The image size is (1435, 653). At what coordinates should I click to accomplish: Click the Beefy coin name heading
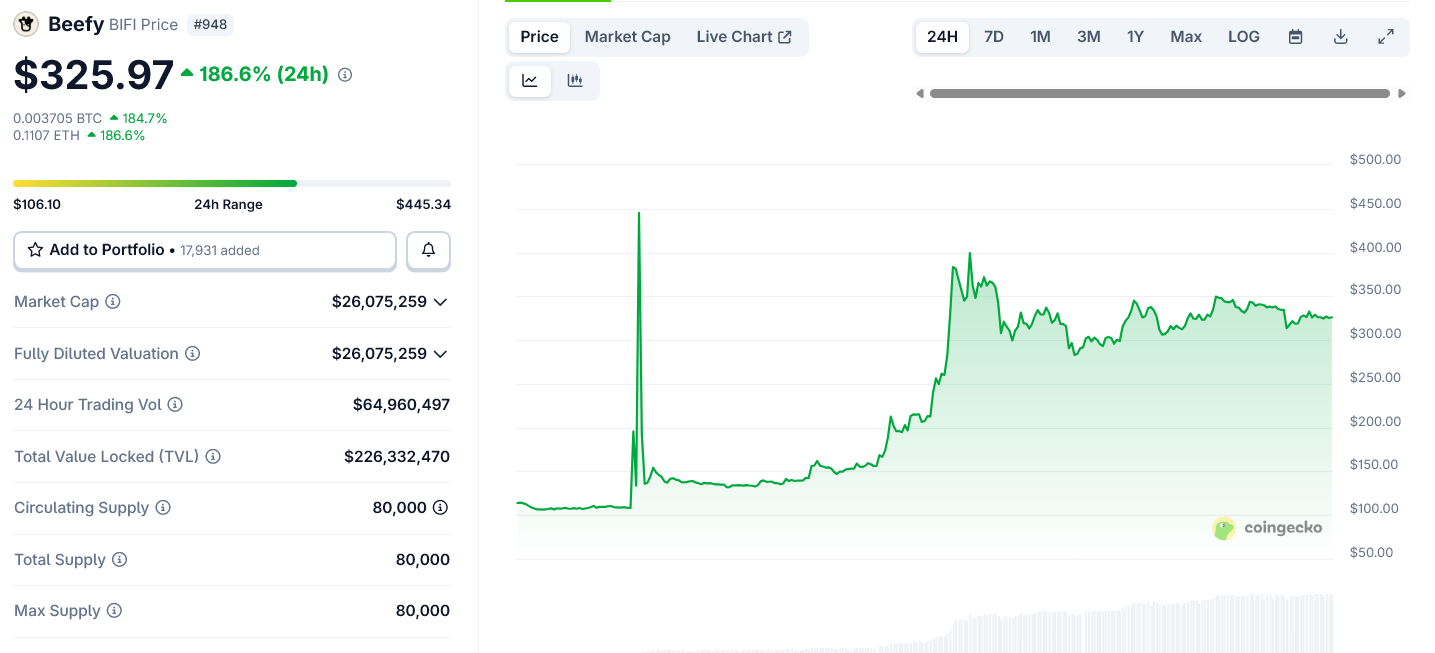point(76,24)
